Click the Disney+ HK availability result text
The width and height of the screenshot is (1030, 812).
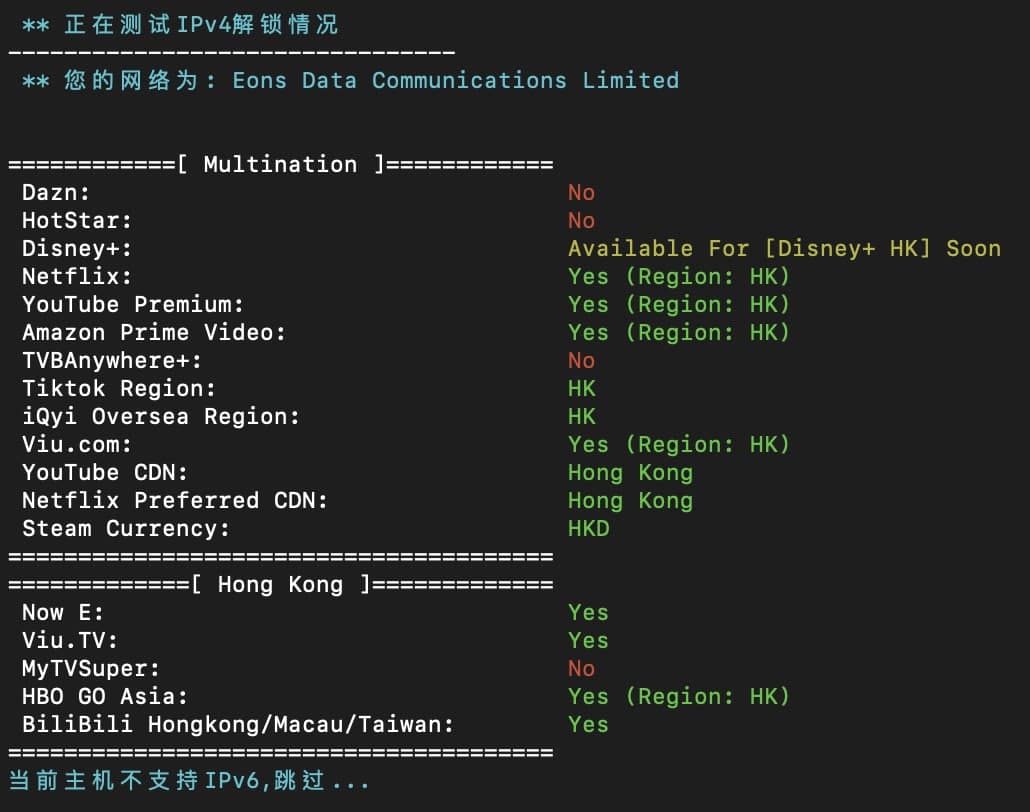784,248
